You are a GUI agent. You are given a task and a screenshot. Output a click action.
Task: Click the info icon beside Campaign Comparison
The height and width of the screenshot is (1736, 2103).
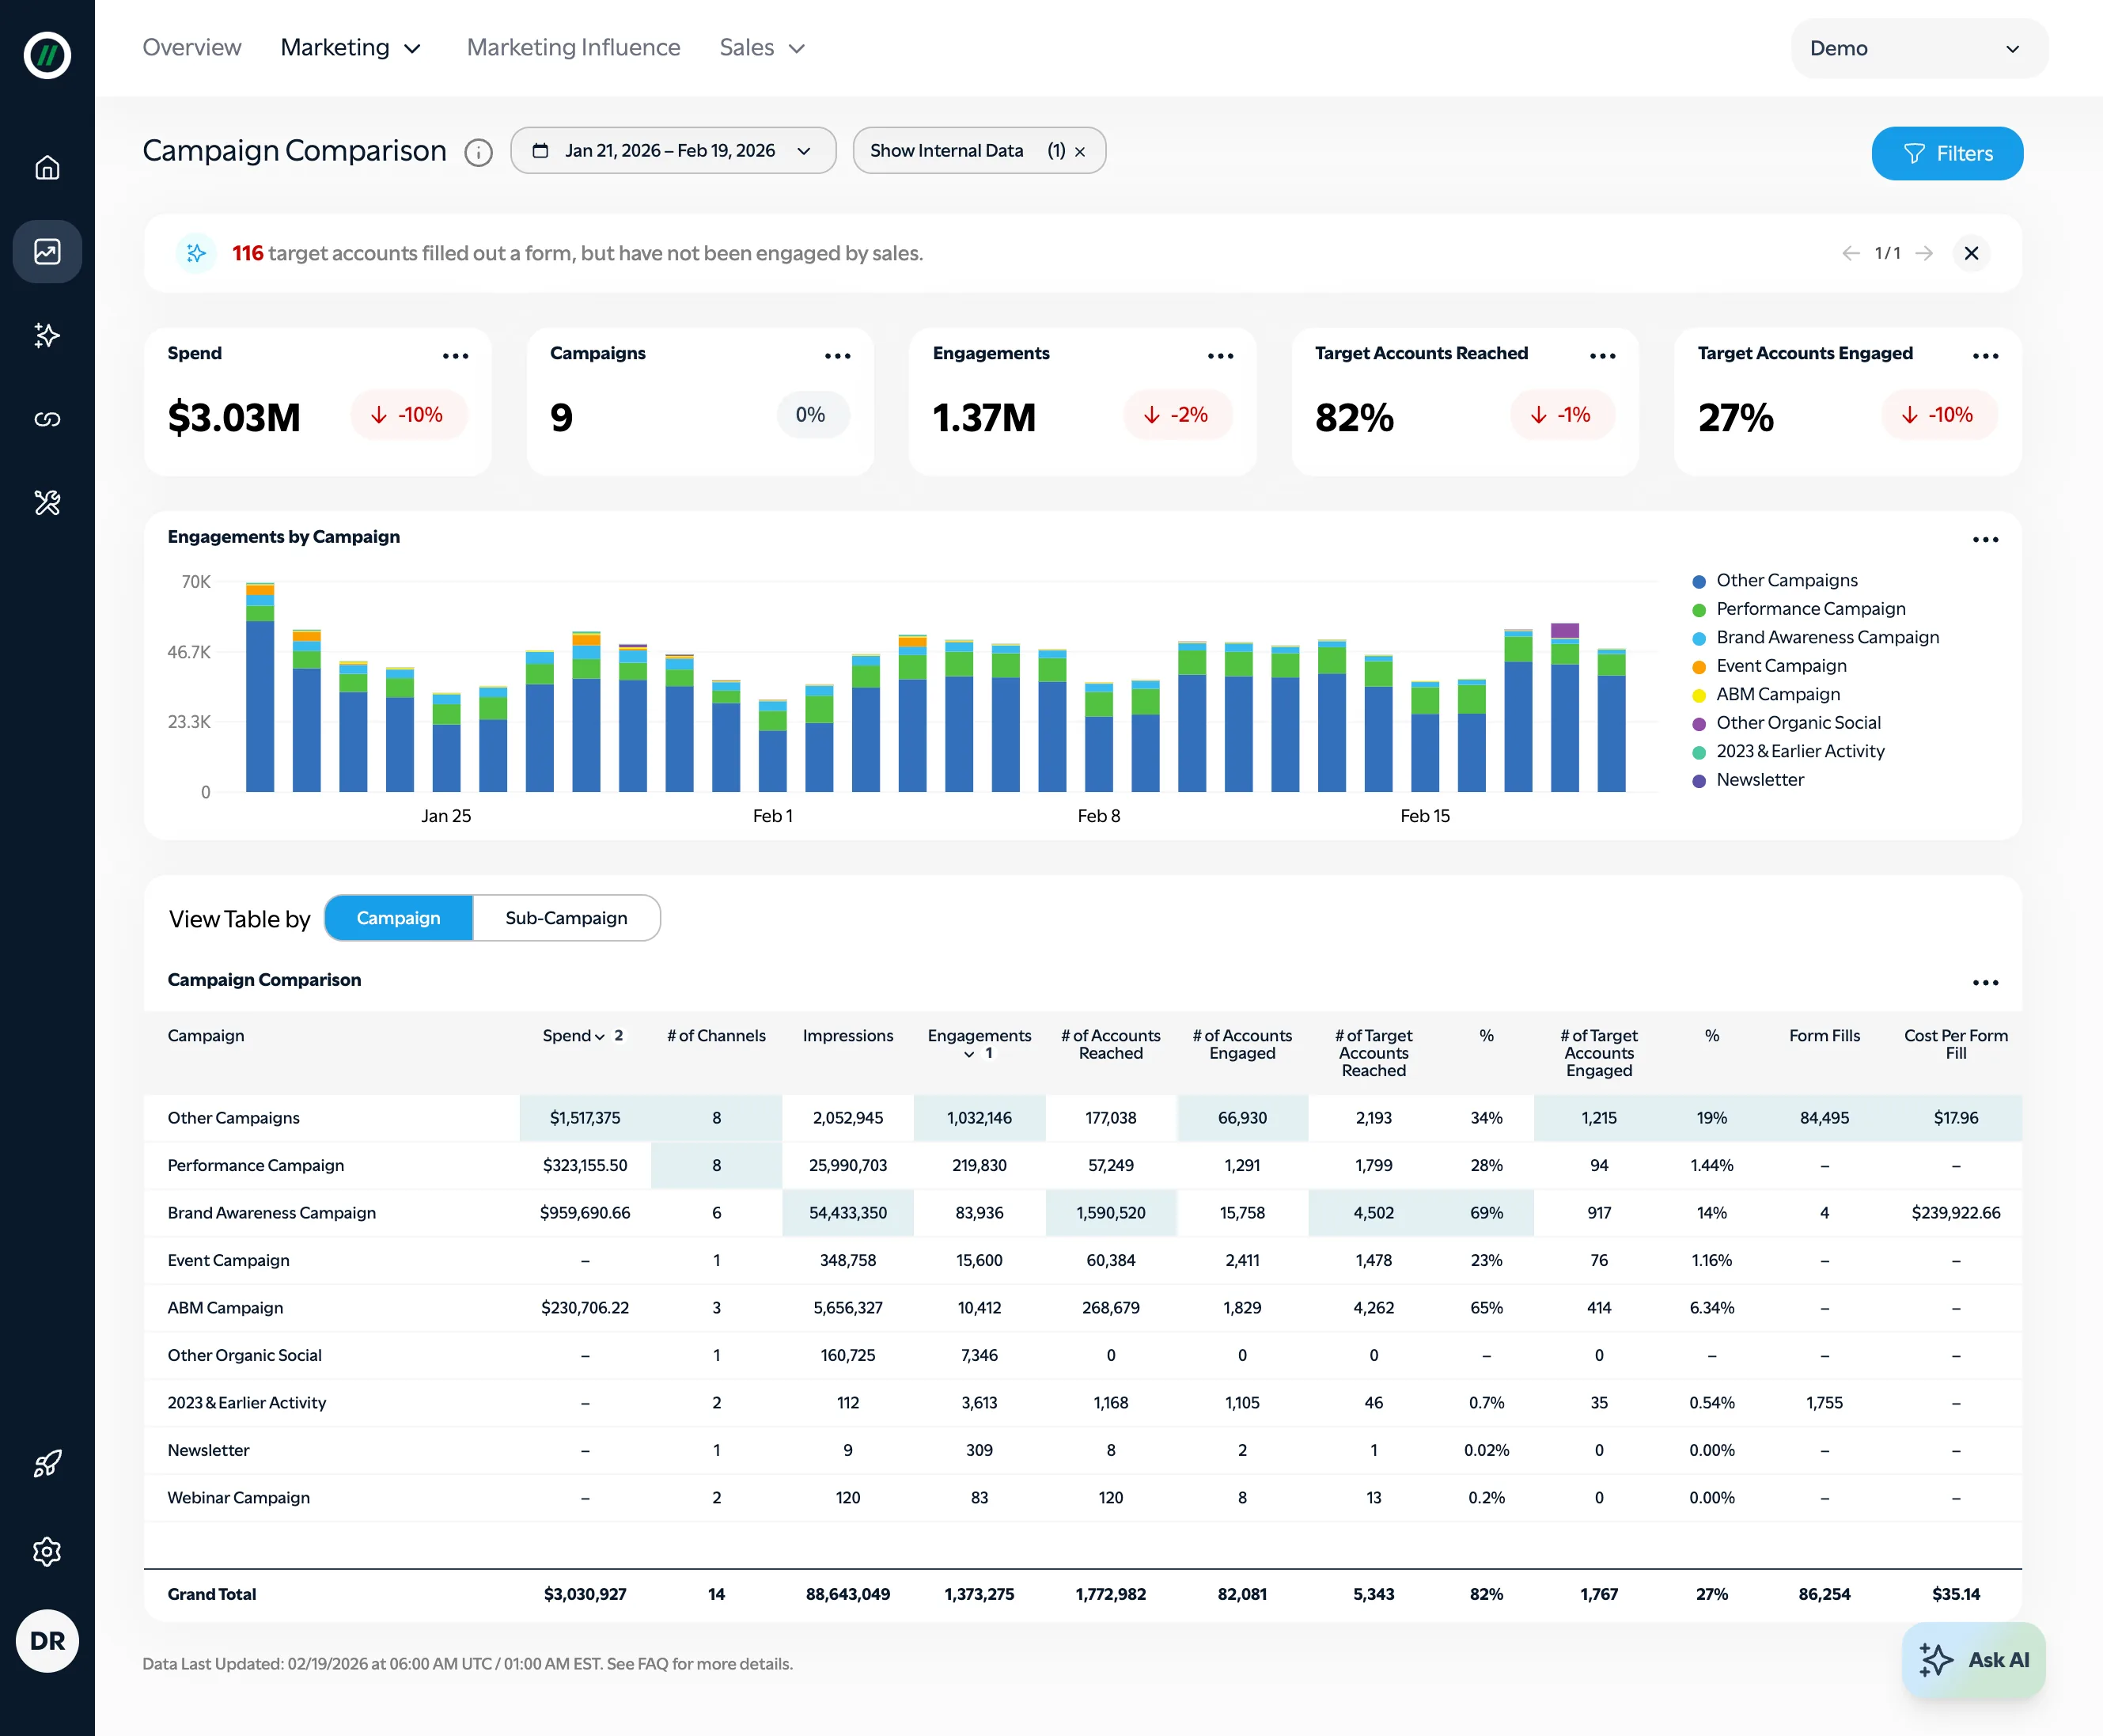tap(479, 153)
